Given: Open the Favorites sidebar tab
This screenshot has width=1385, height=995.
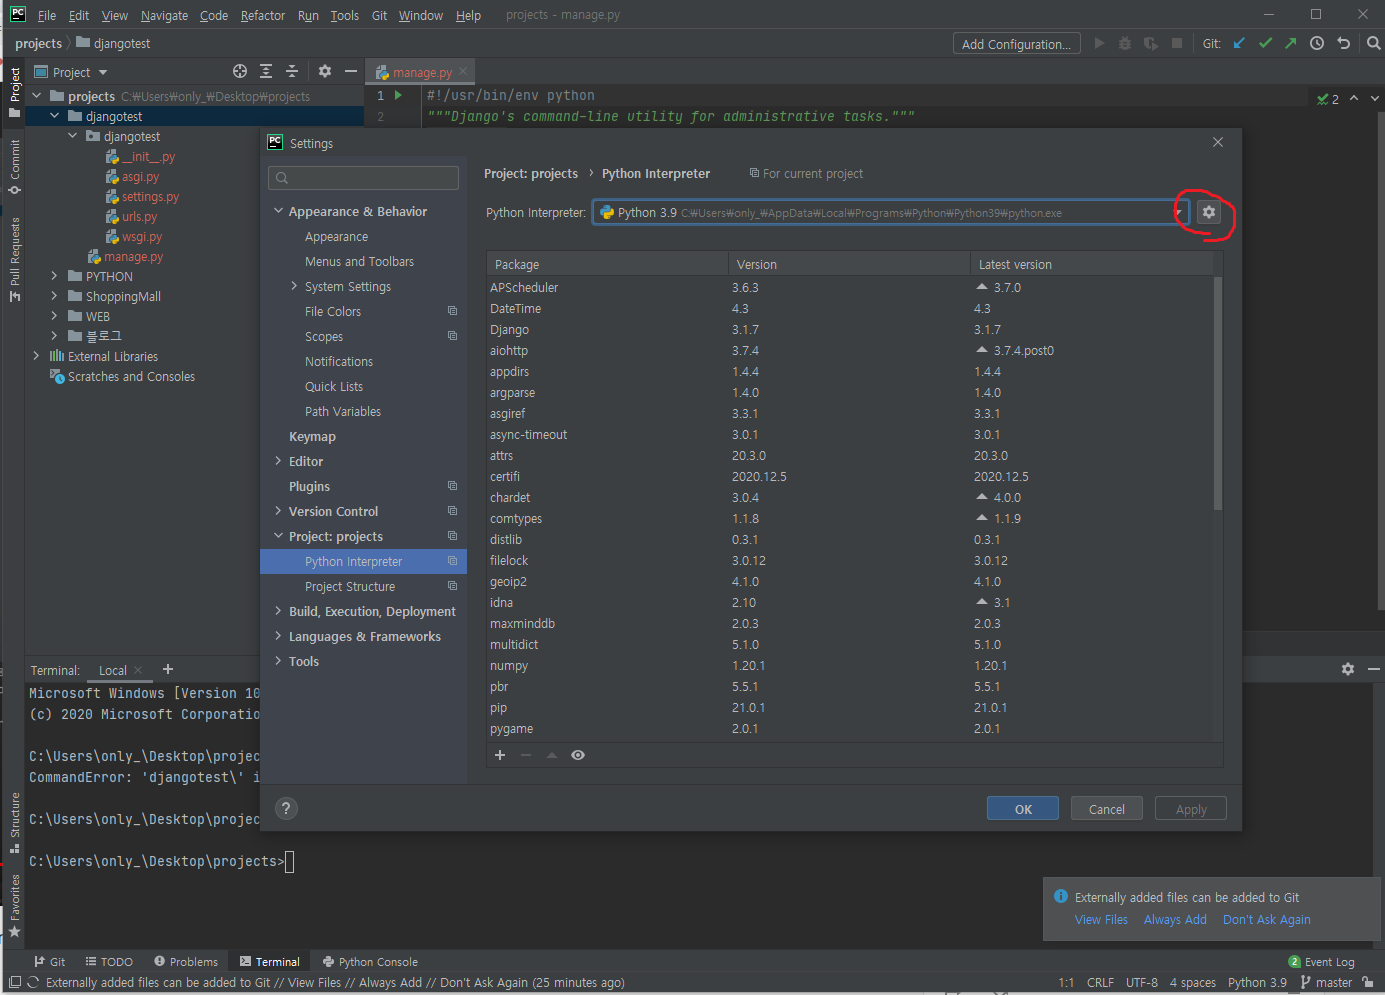Looking at the screenshot, I should tap(14, 906).
